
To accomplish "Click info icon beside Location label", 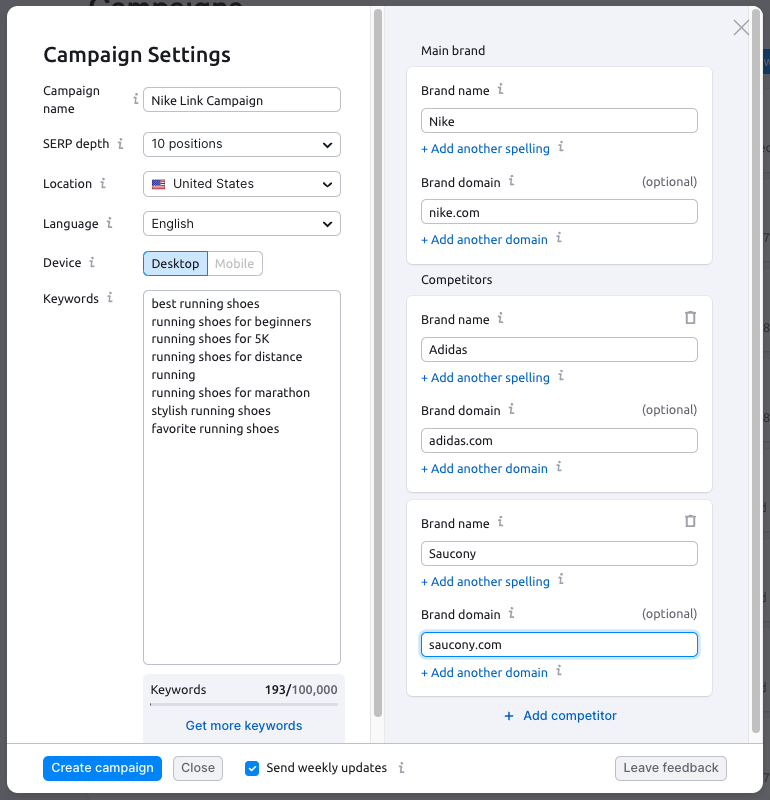I will (103, 183).
